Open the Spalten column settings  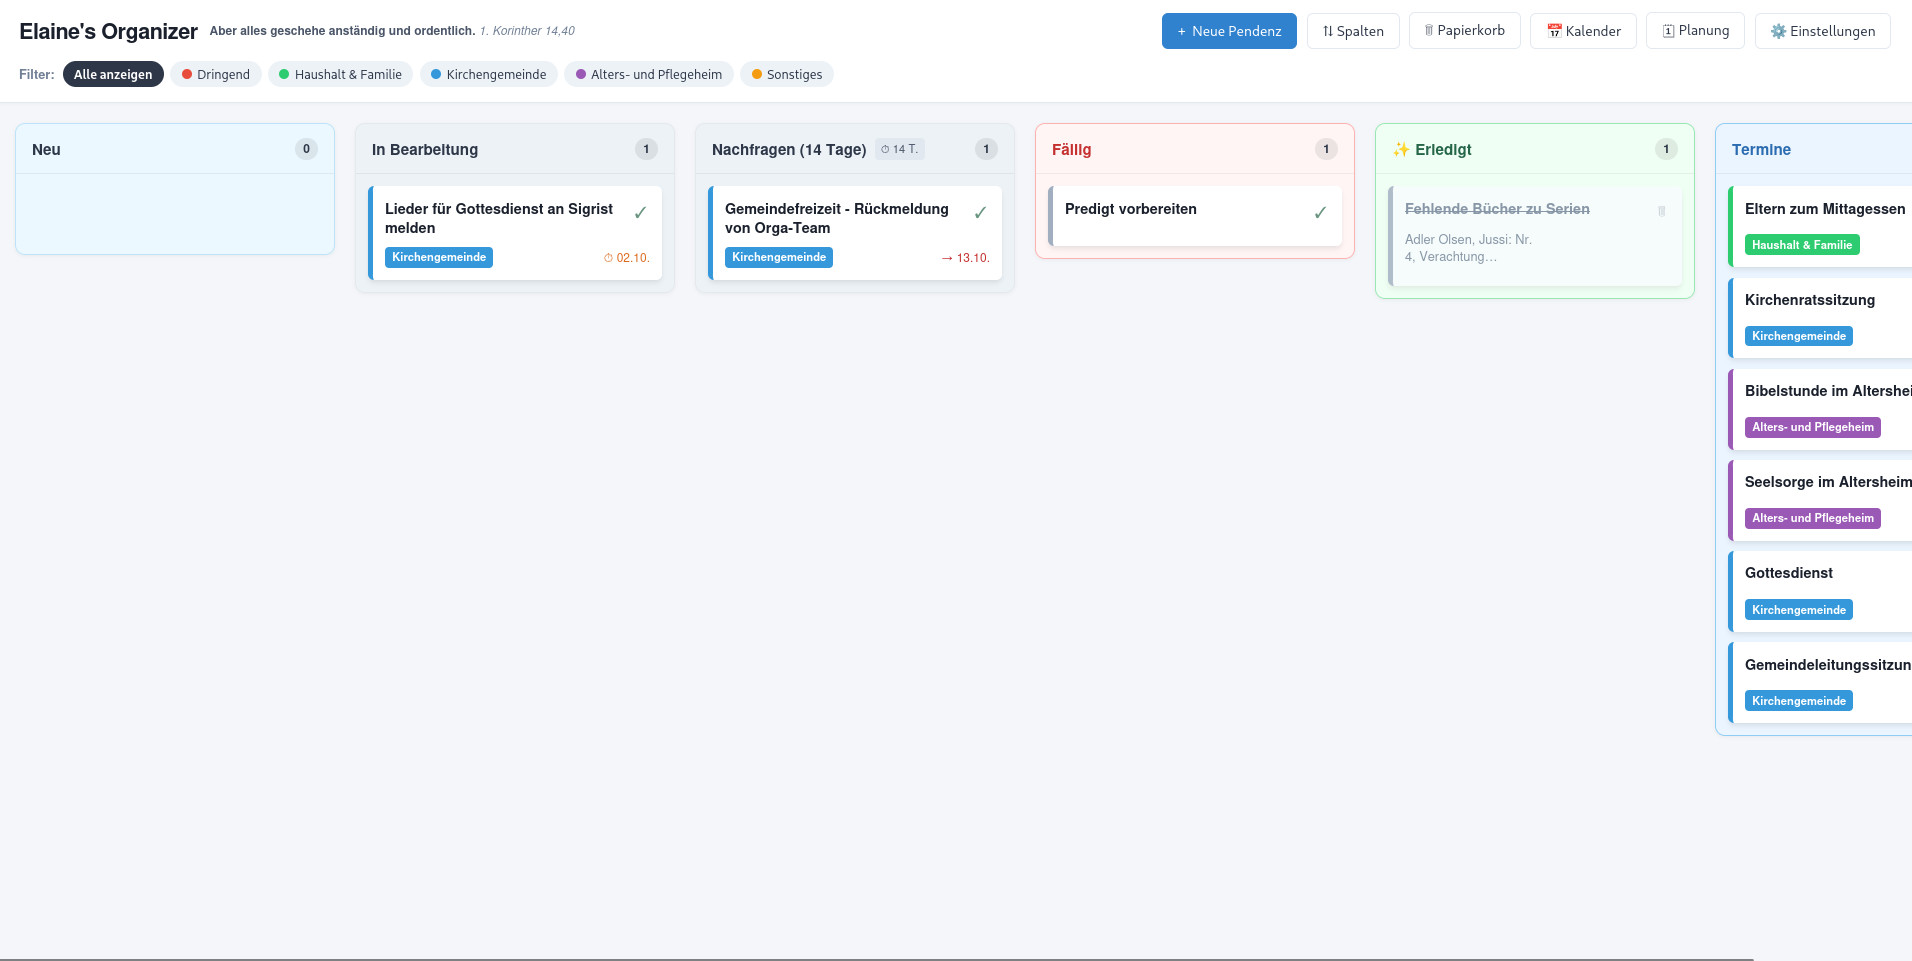click(x=1353, y=31)
